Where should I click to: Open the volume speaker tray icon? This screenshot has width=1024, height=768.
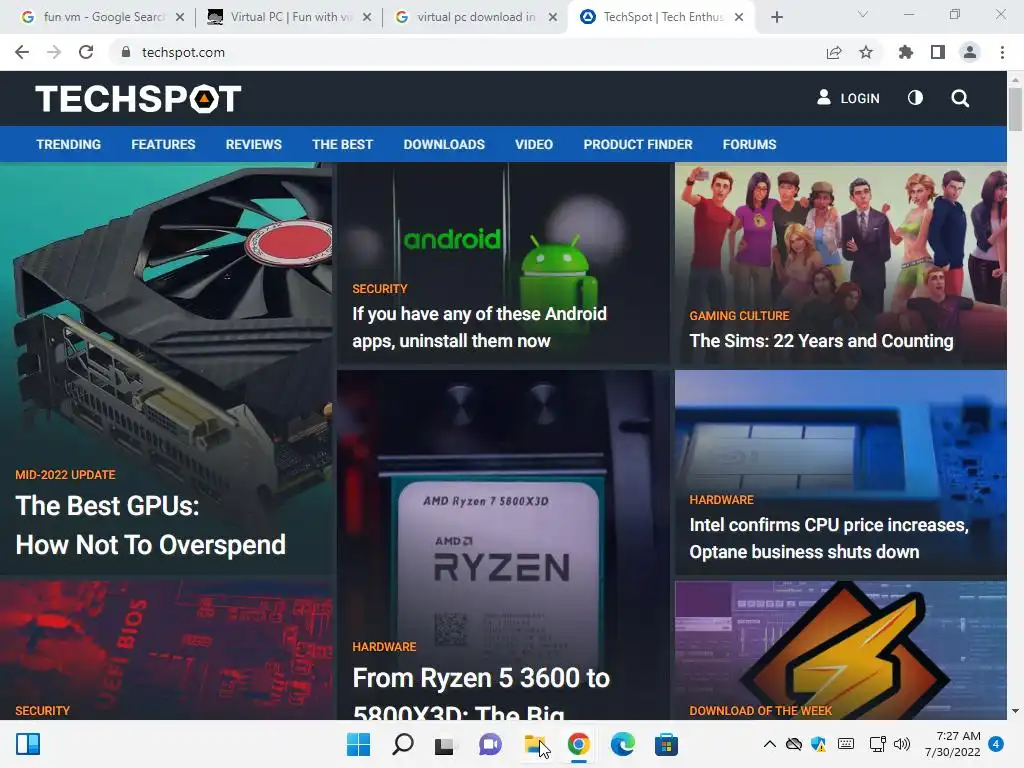click(x=902, y=744)
